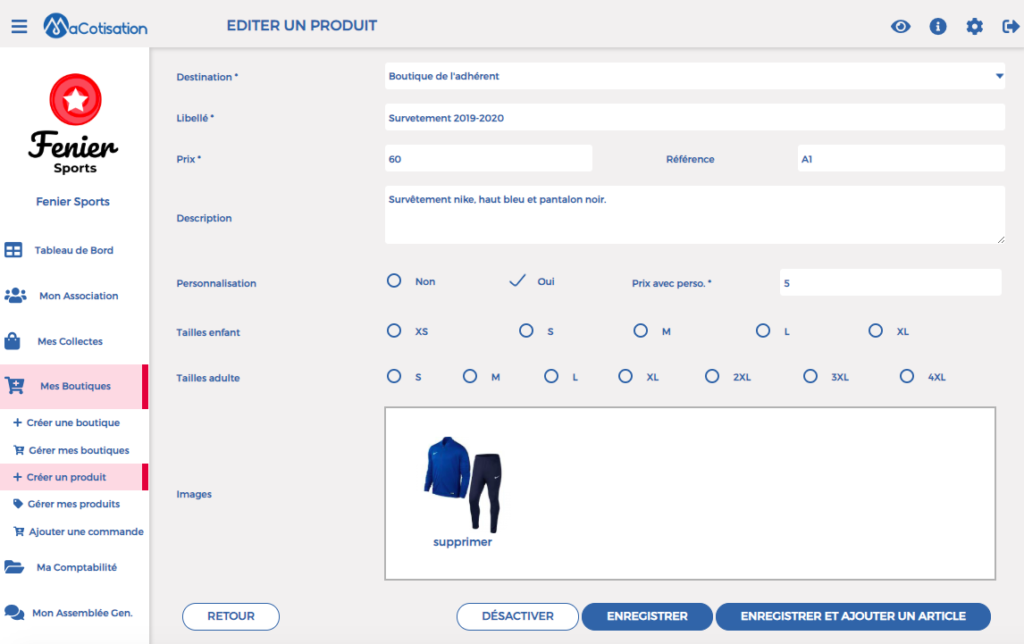The height and width of the screenshot is (644, 1024).
Task: Open the info circle icon
Action: pos(938,26)
